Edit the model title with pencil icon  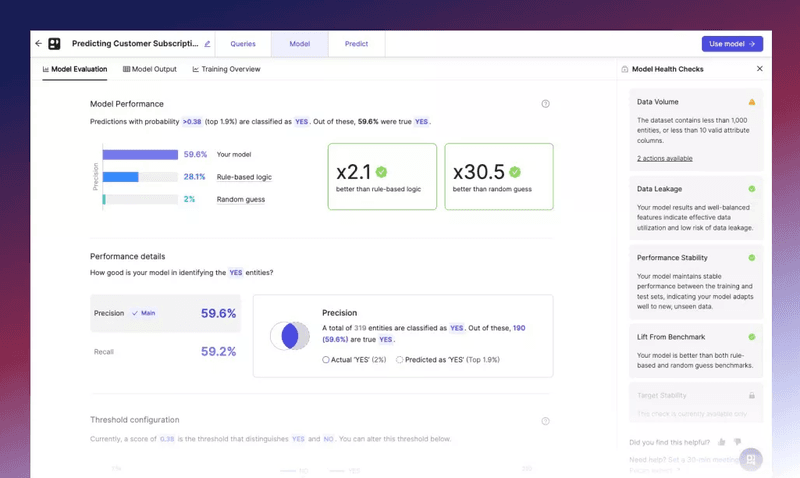(207, 44)
